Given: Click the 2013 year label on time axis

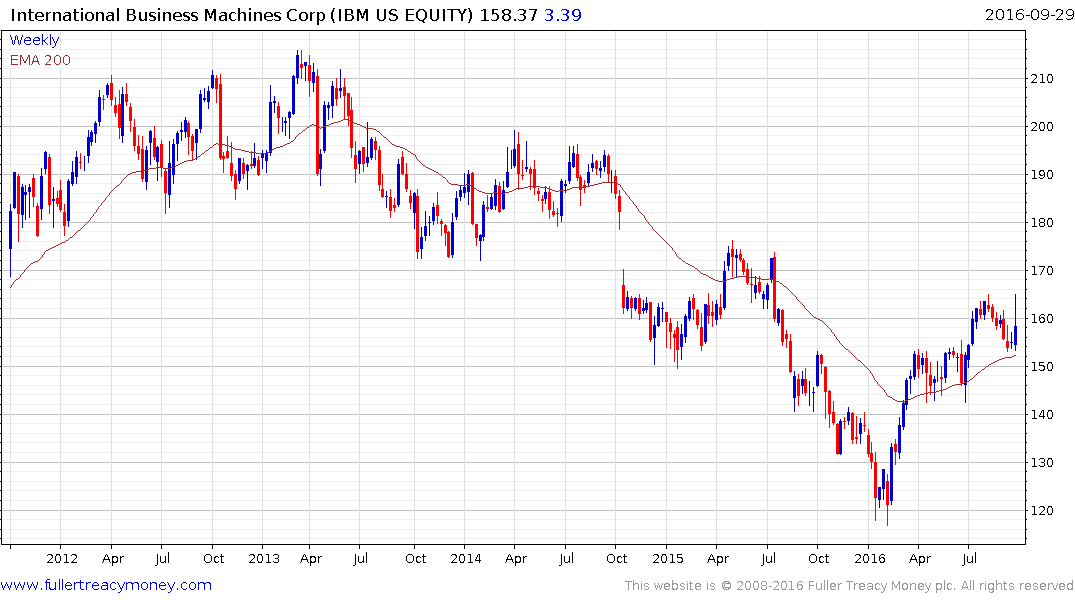Looking at the screenshot, I should tap(264, 558).
